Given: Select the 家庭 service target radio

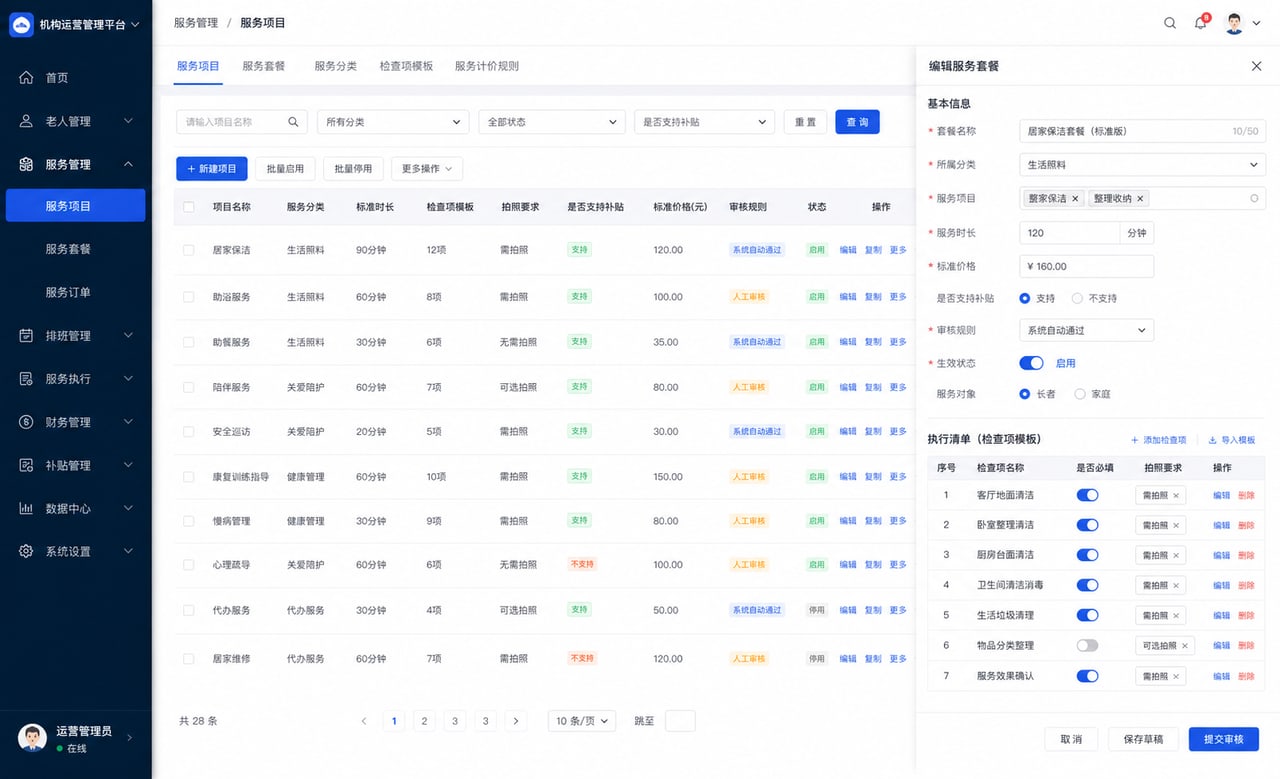Looking at the screenshot, I should (1080, 394).
